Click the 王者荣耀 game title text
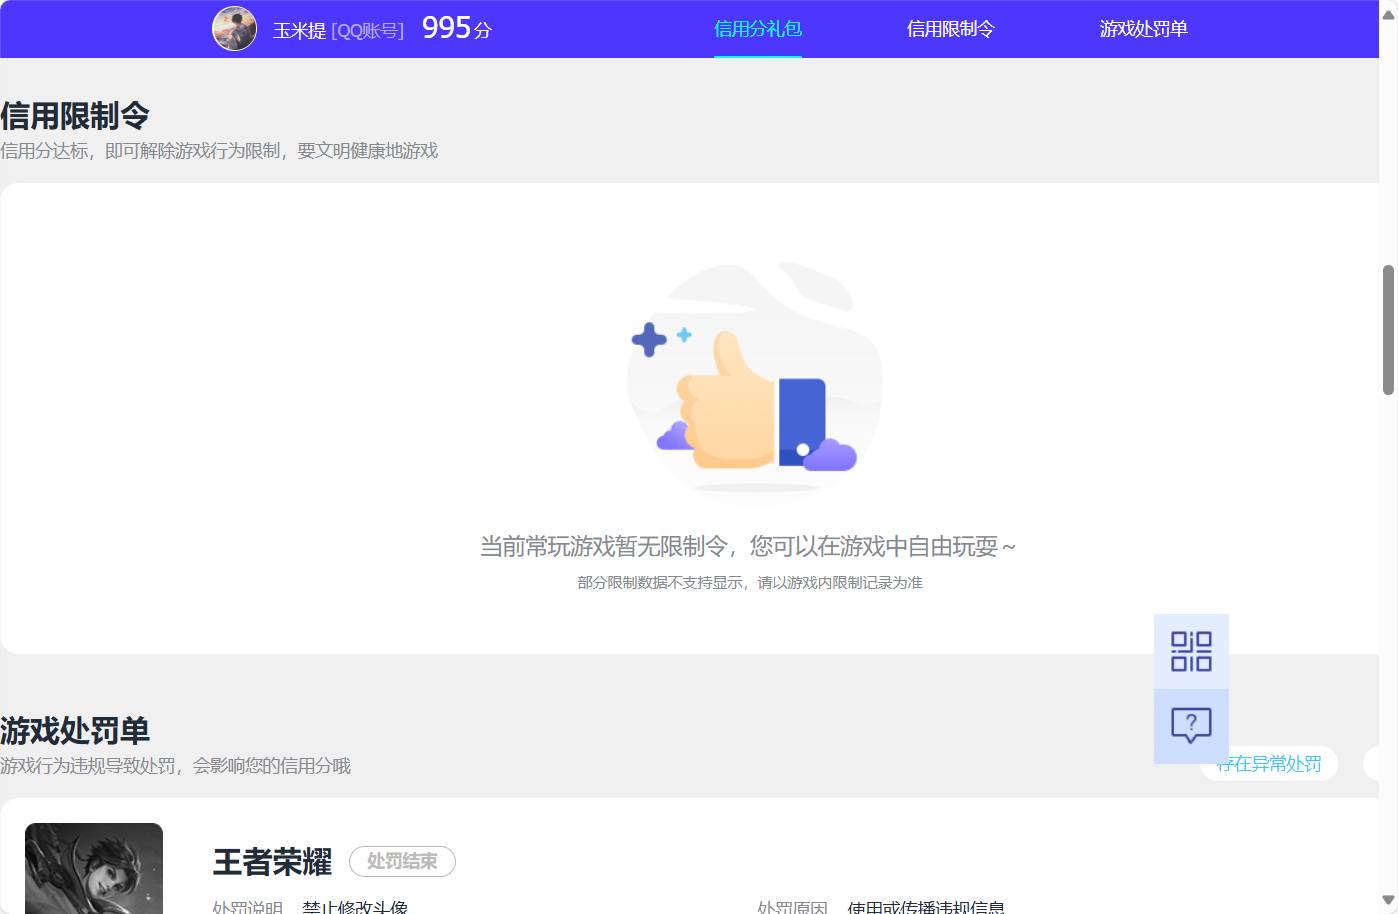Viewport: 1398px width, 914px height. click(x=270, y=859)
